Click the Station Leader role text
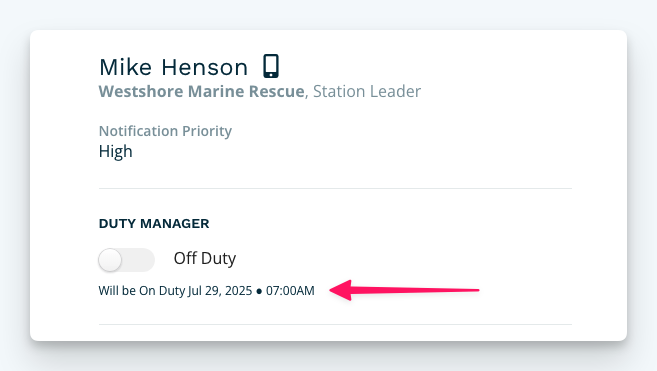657x371 pixels. [367, 91]
